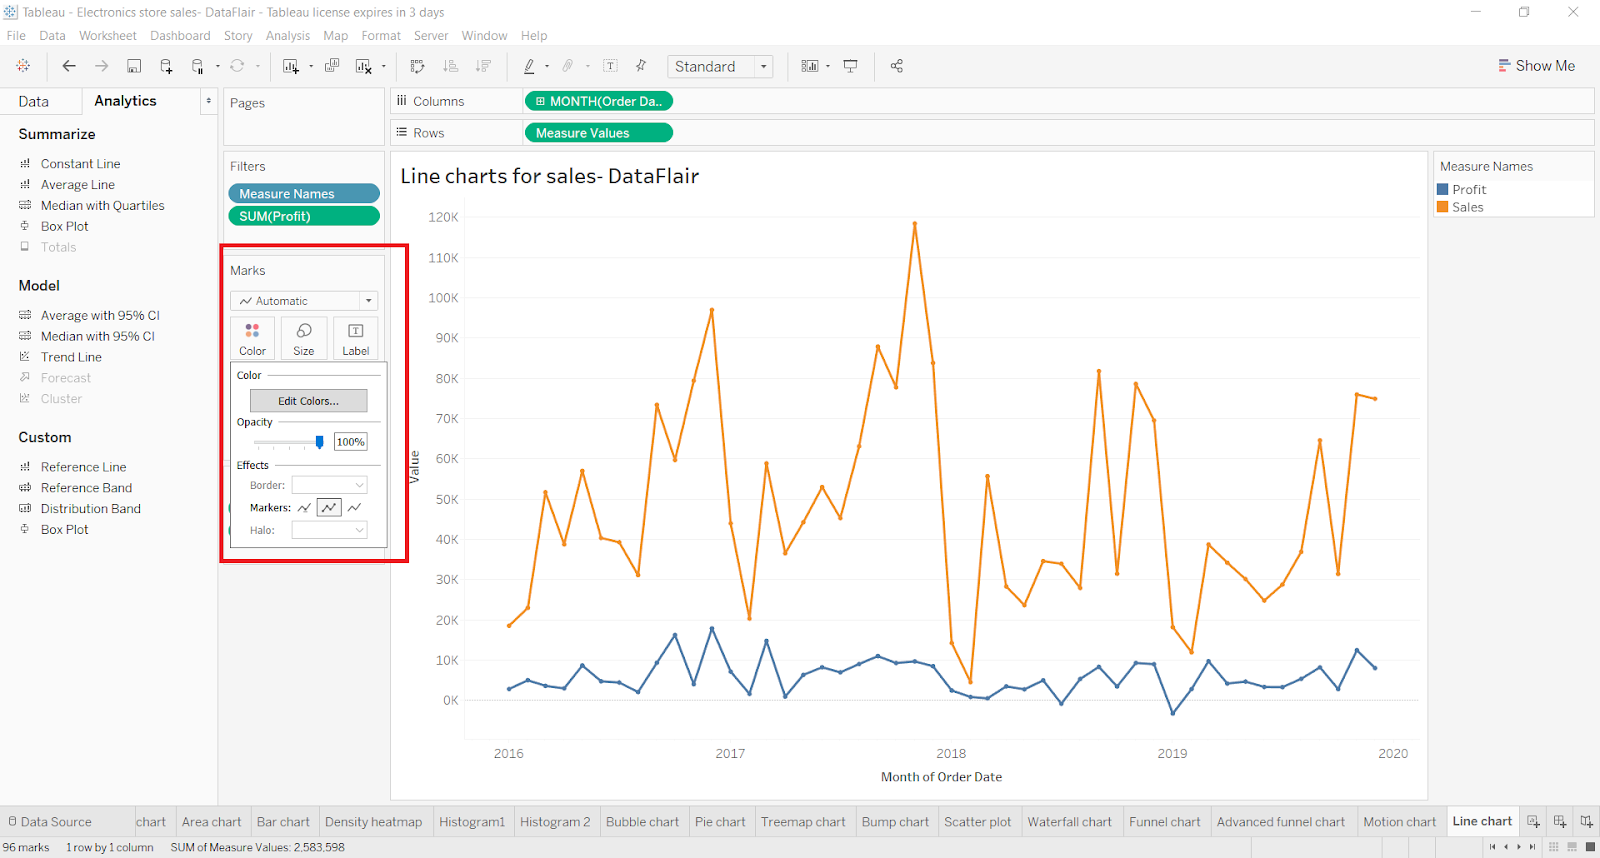
Task: Click the Clear sheet icon
Action: click(x=364, y=66)
